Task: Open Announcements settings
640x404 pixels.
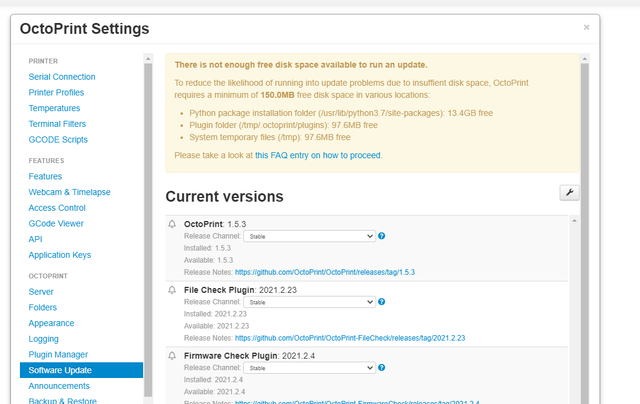Action: [x=59, y=386]
